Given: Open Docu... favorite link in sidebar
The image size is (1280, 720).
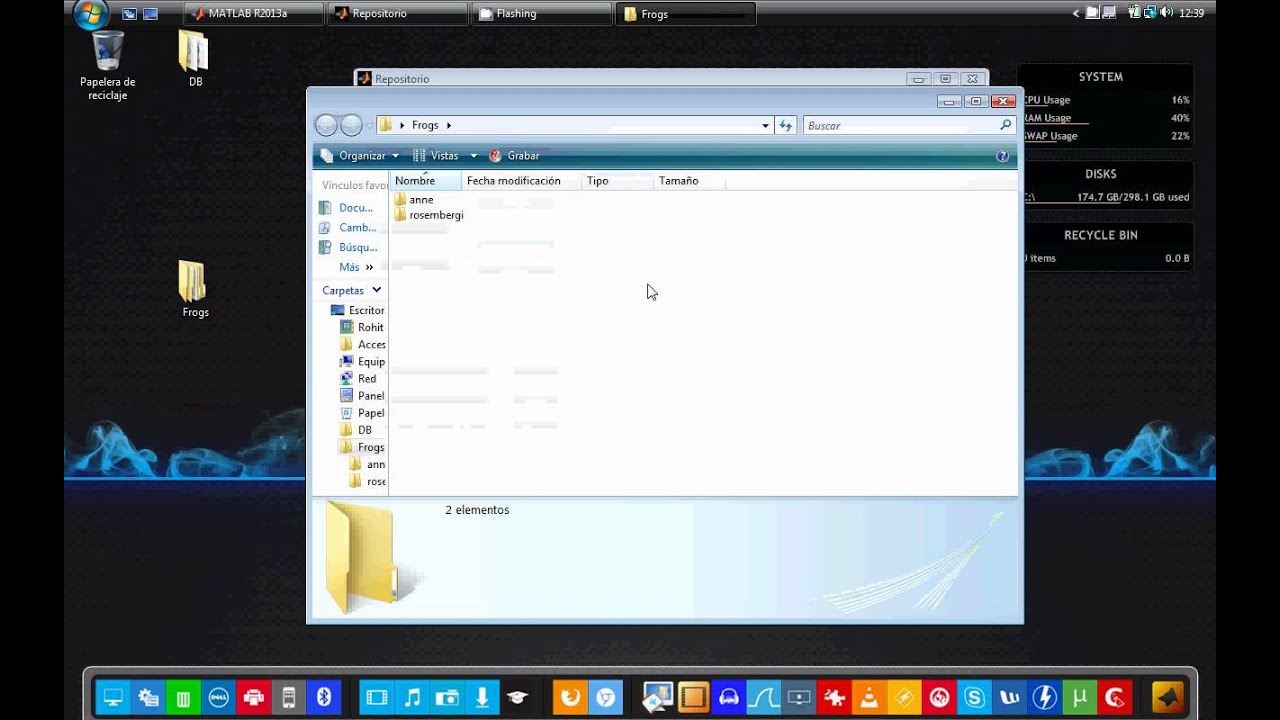Looking at the screenshot, I should 347,208.
